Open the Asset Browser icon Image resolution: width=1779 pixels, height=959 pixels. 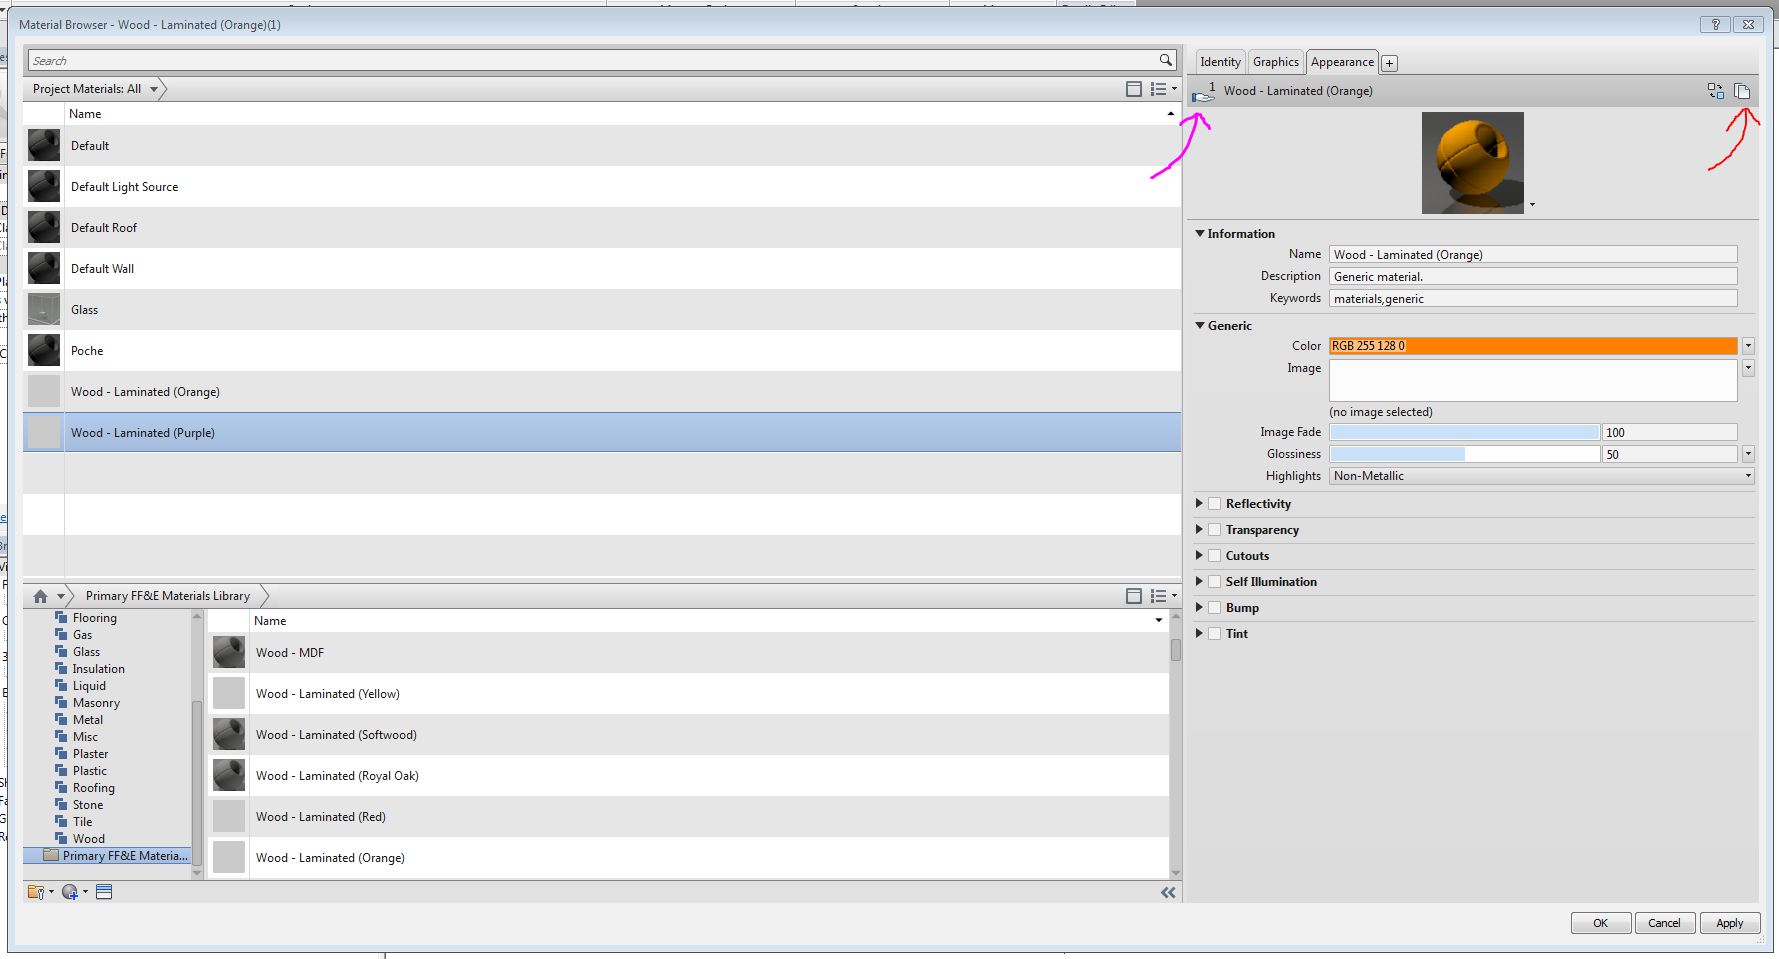tap(104, 892)
